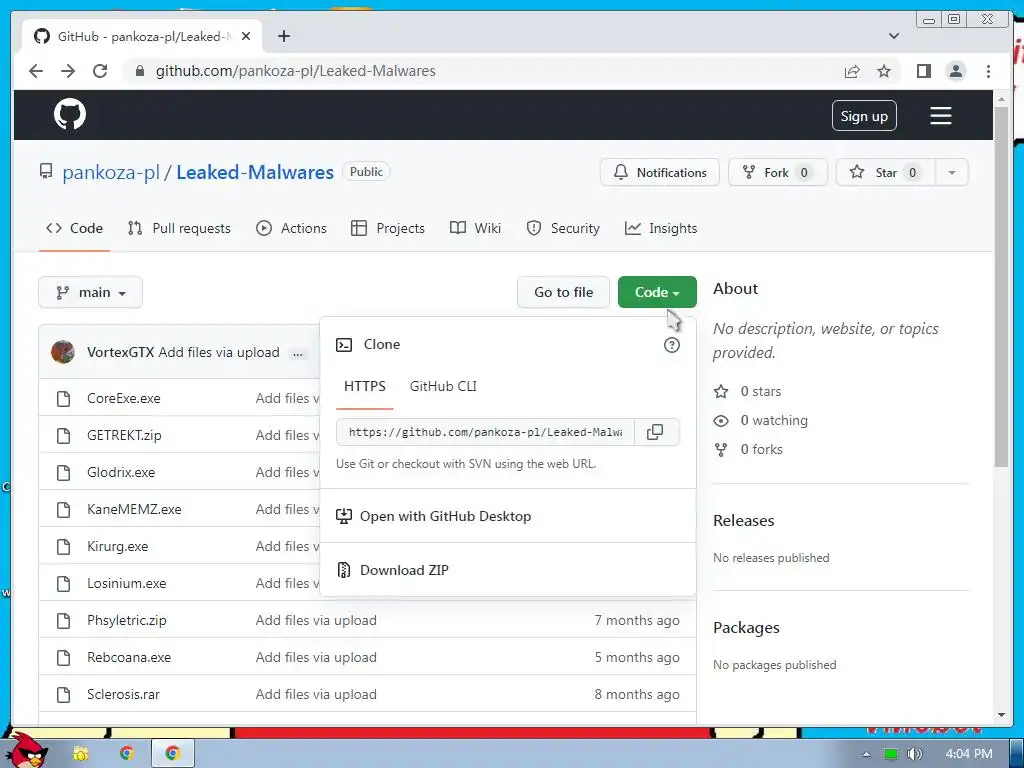Open the Rebcoana.exe file

point(129,657)
